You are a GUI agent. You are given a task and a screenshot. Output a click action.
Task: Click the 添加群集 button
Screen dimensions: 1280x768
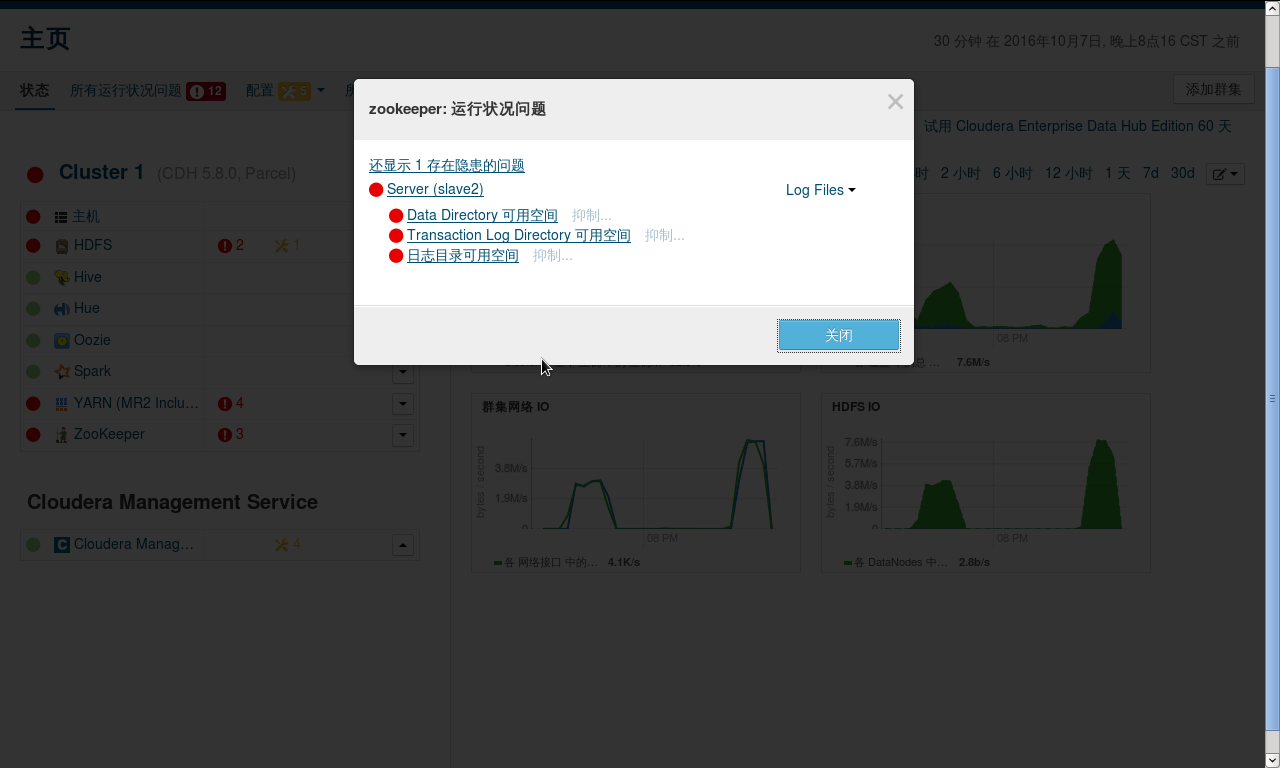(x=1214, y=89)
